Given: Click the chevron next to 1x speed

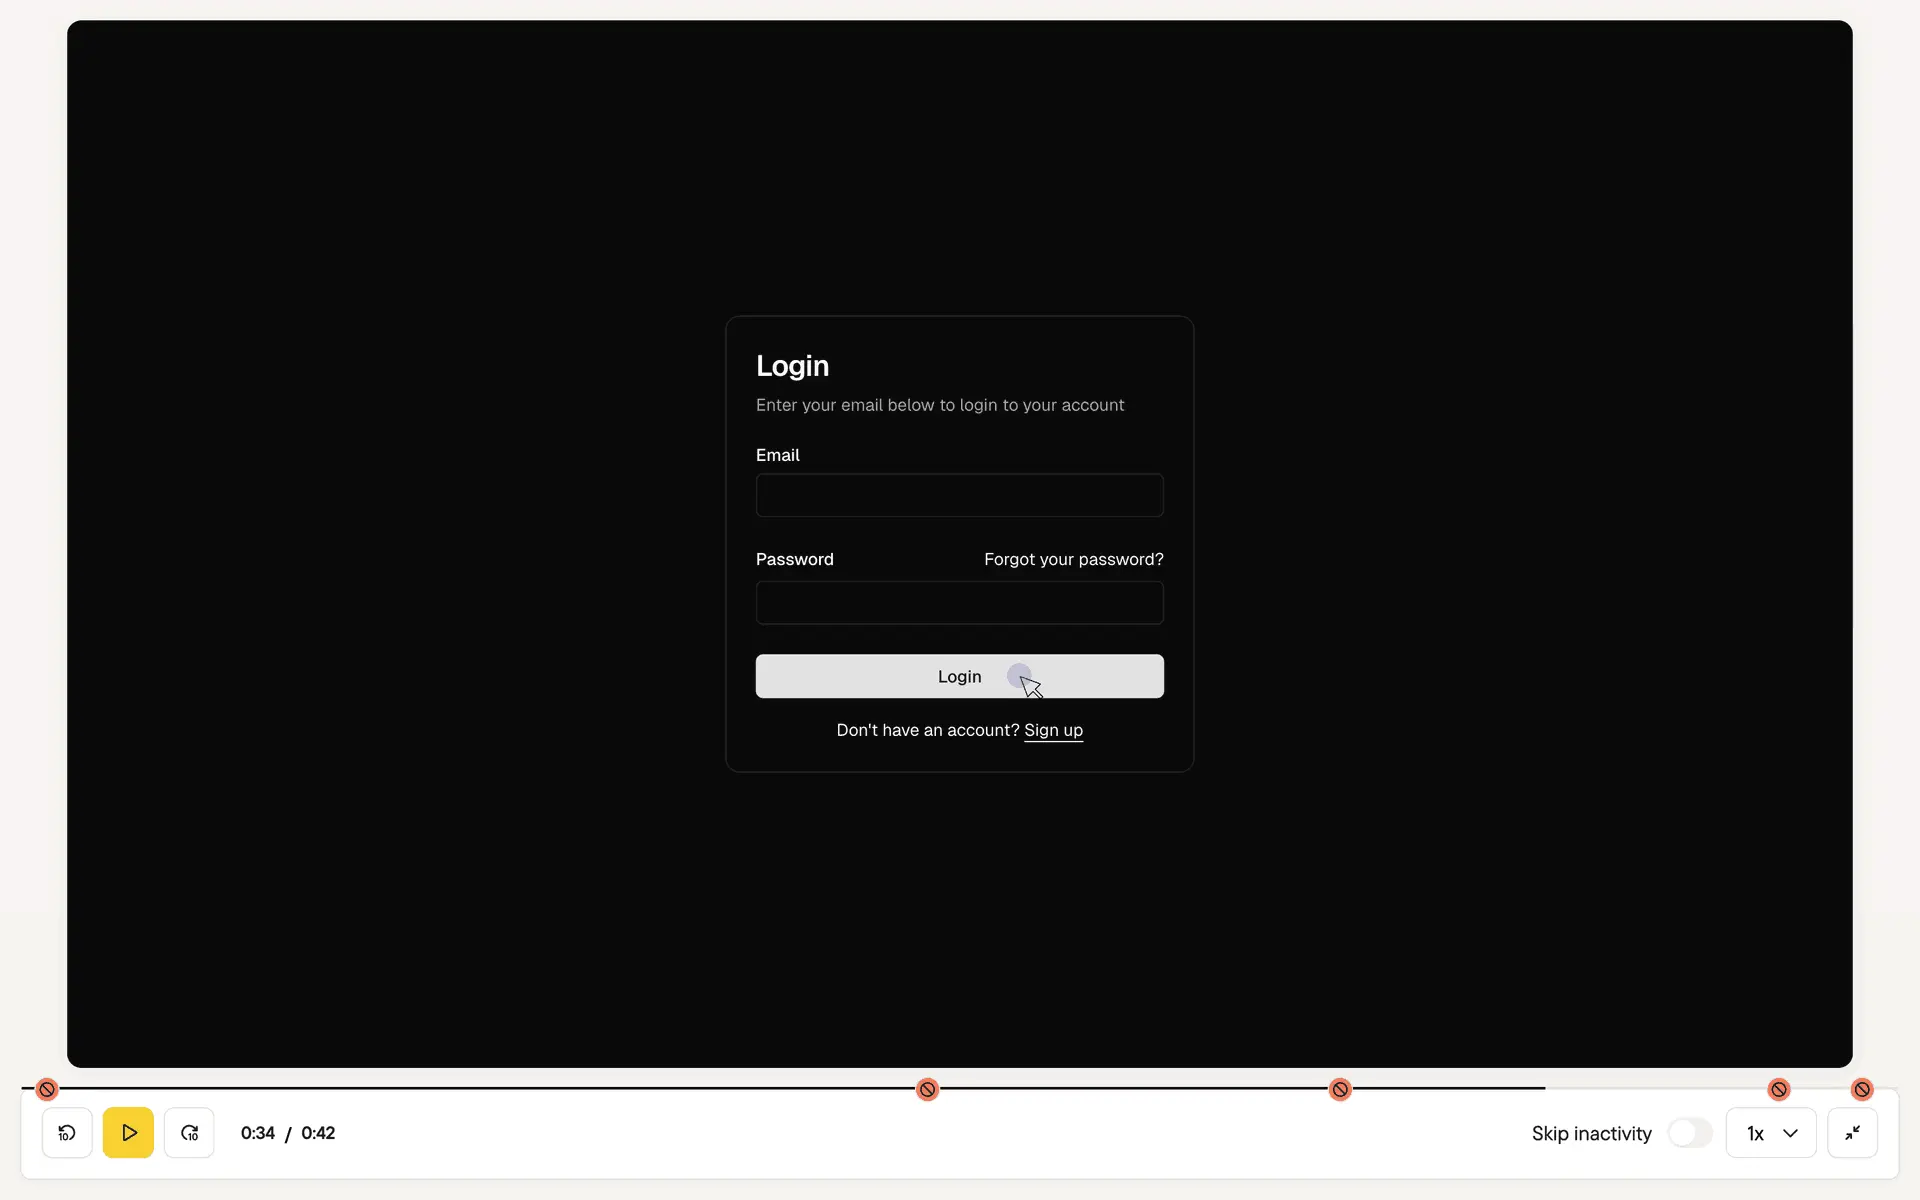Looking at the screenshot, I should coord(1790,1133).
